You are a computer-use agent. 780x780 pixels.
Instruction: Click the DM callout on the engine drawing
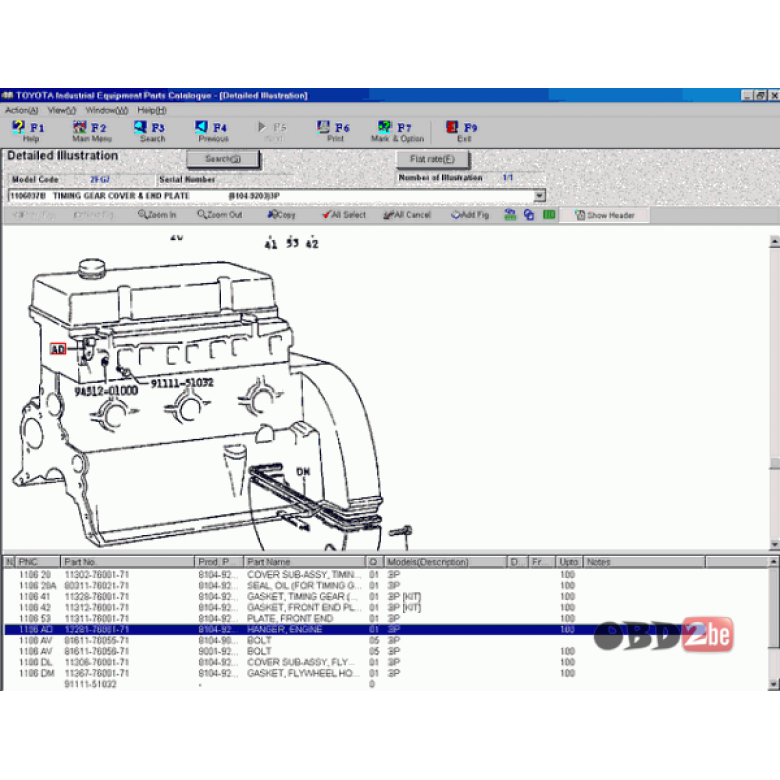[x=303, y=471]
